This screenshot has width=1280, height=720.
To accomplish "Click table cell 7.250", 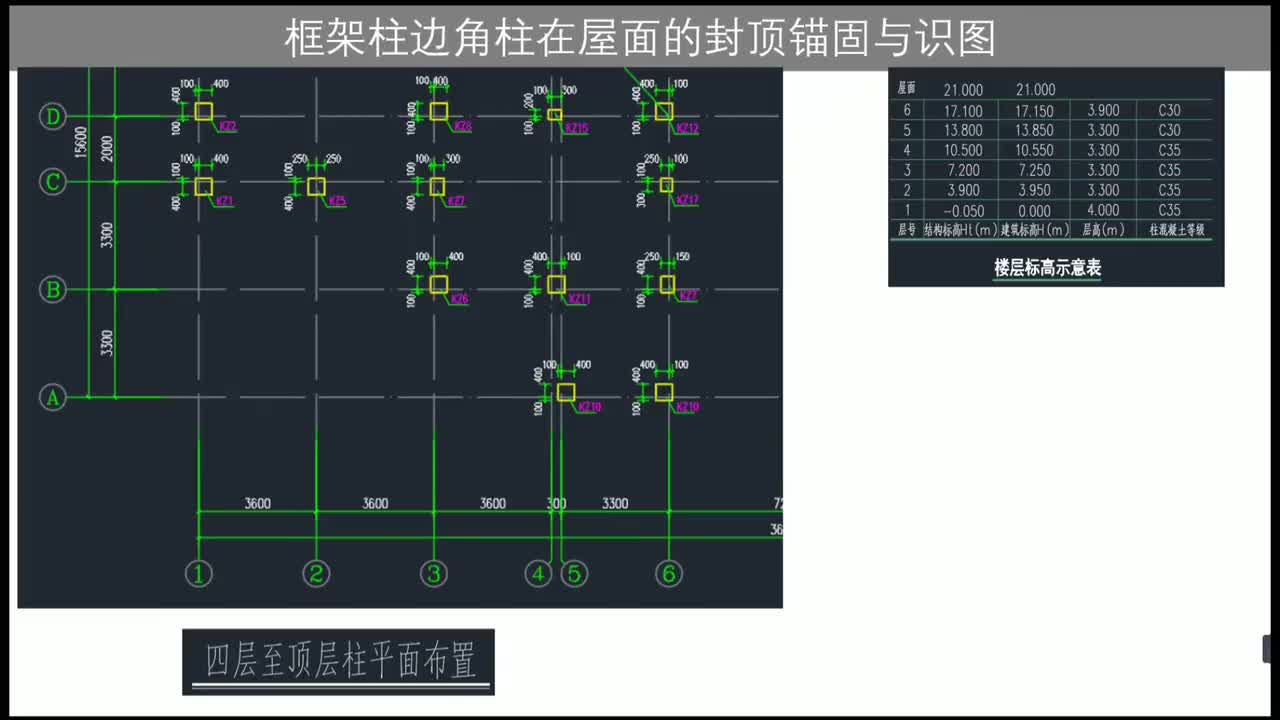I will pyautogui.click(x=1034, y=171).
